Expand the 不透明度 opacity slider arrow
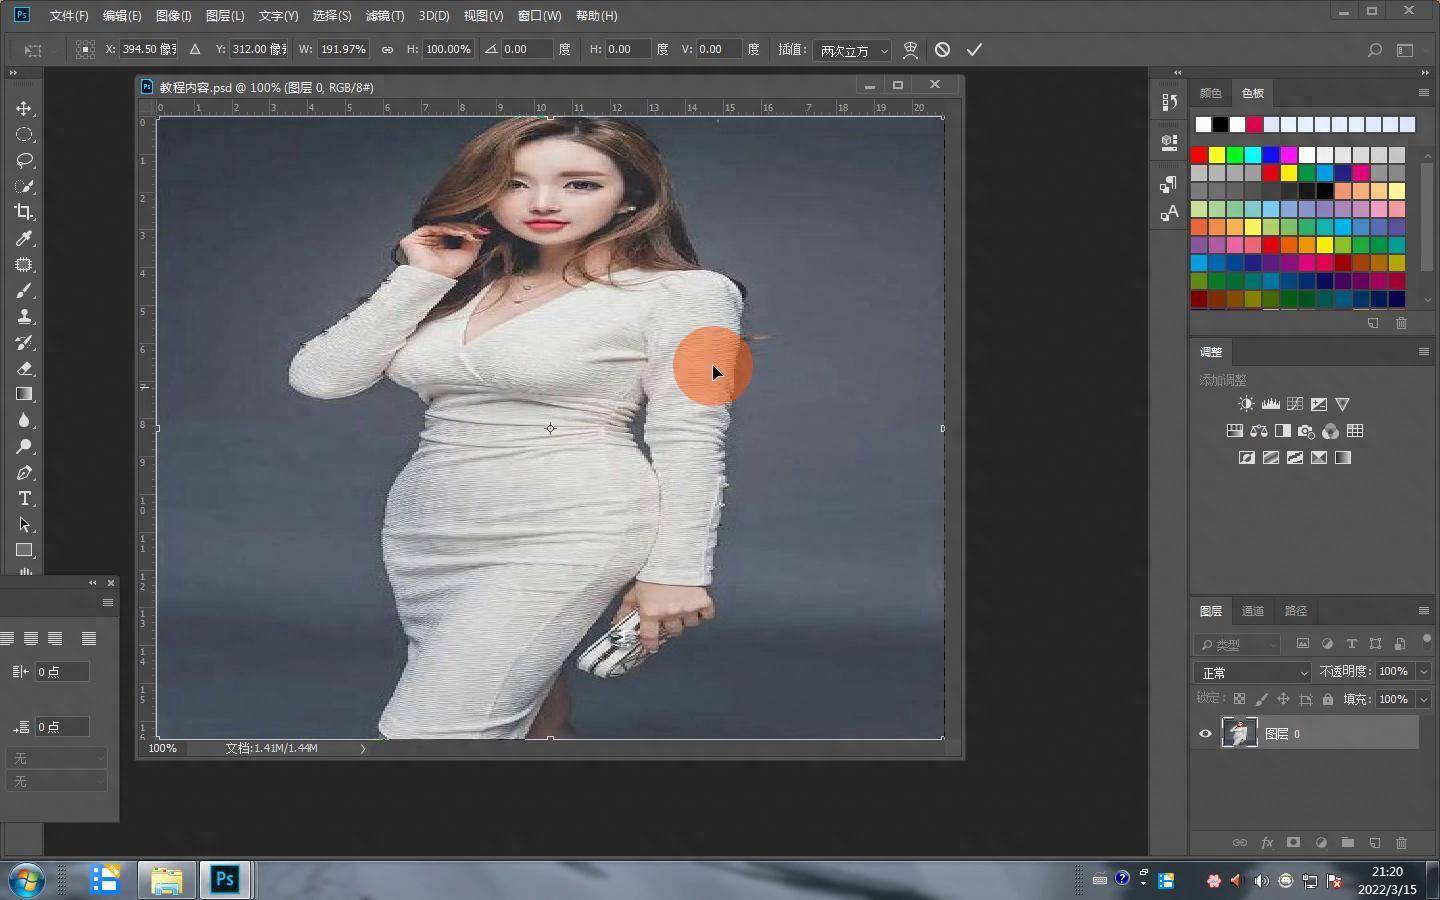Viewport: 1440px width, 900px height. [x=1423, y=672]
